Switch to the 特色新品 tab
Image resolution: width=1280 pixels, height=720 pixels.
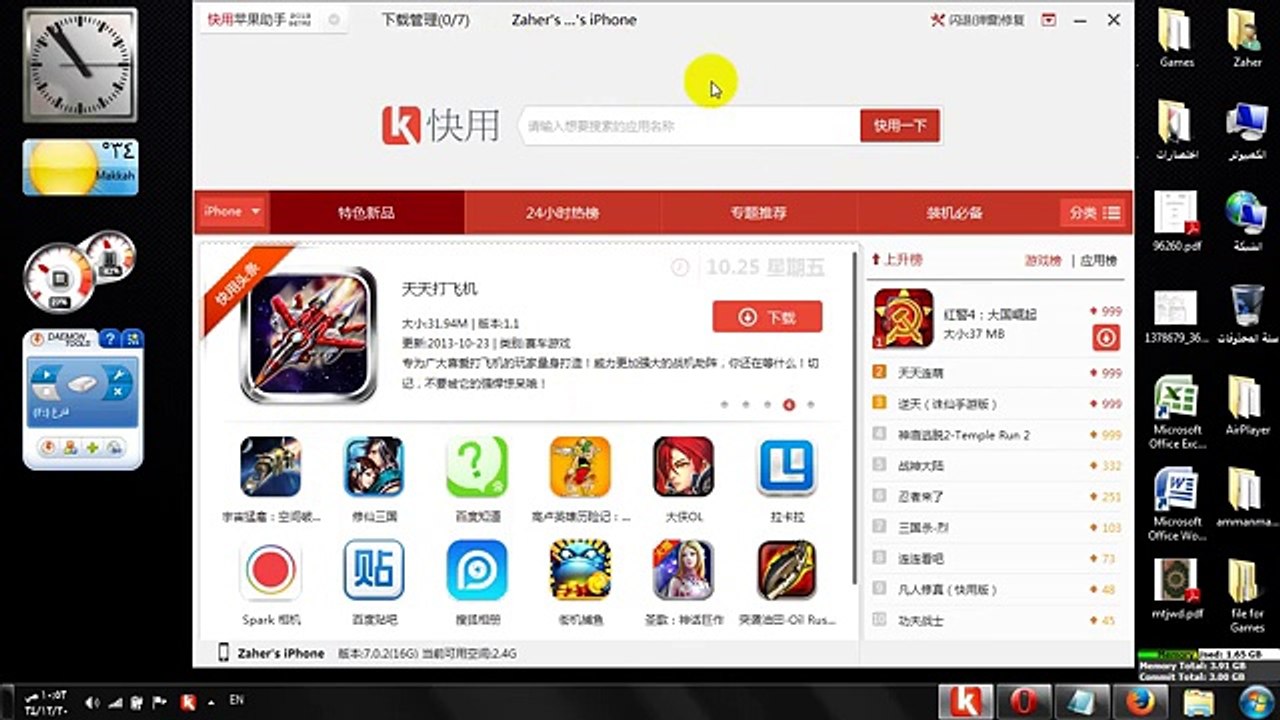tap(366, 213)
